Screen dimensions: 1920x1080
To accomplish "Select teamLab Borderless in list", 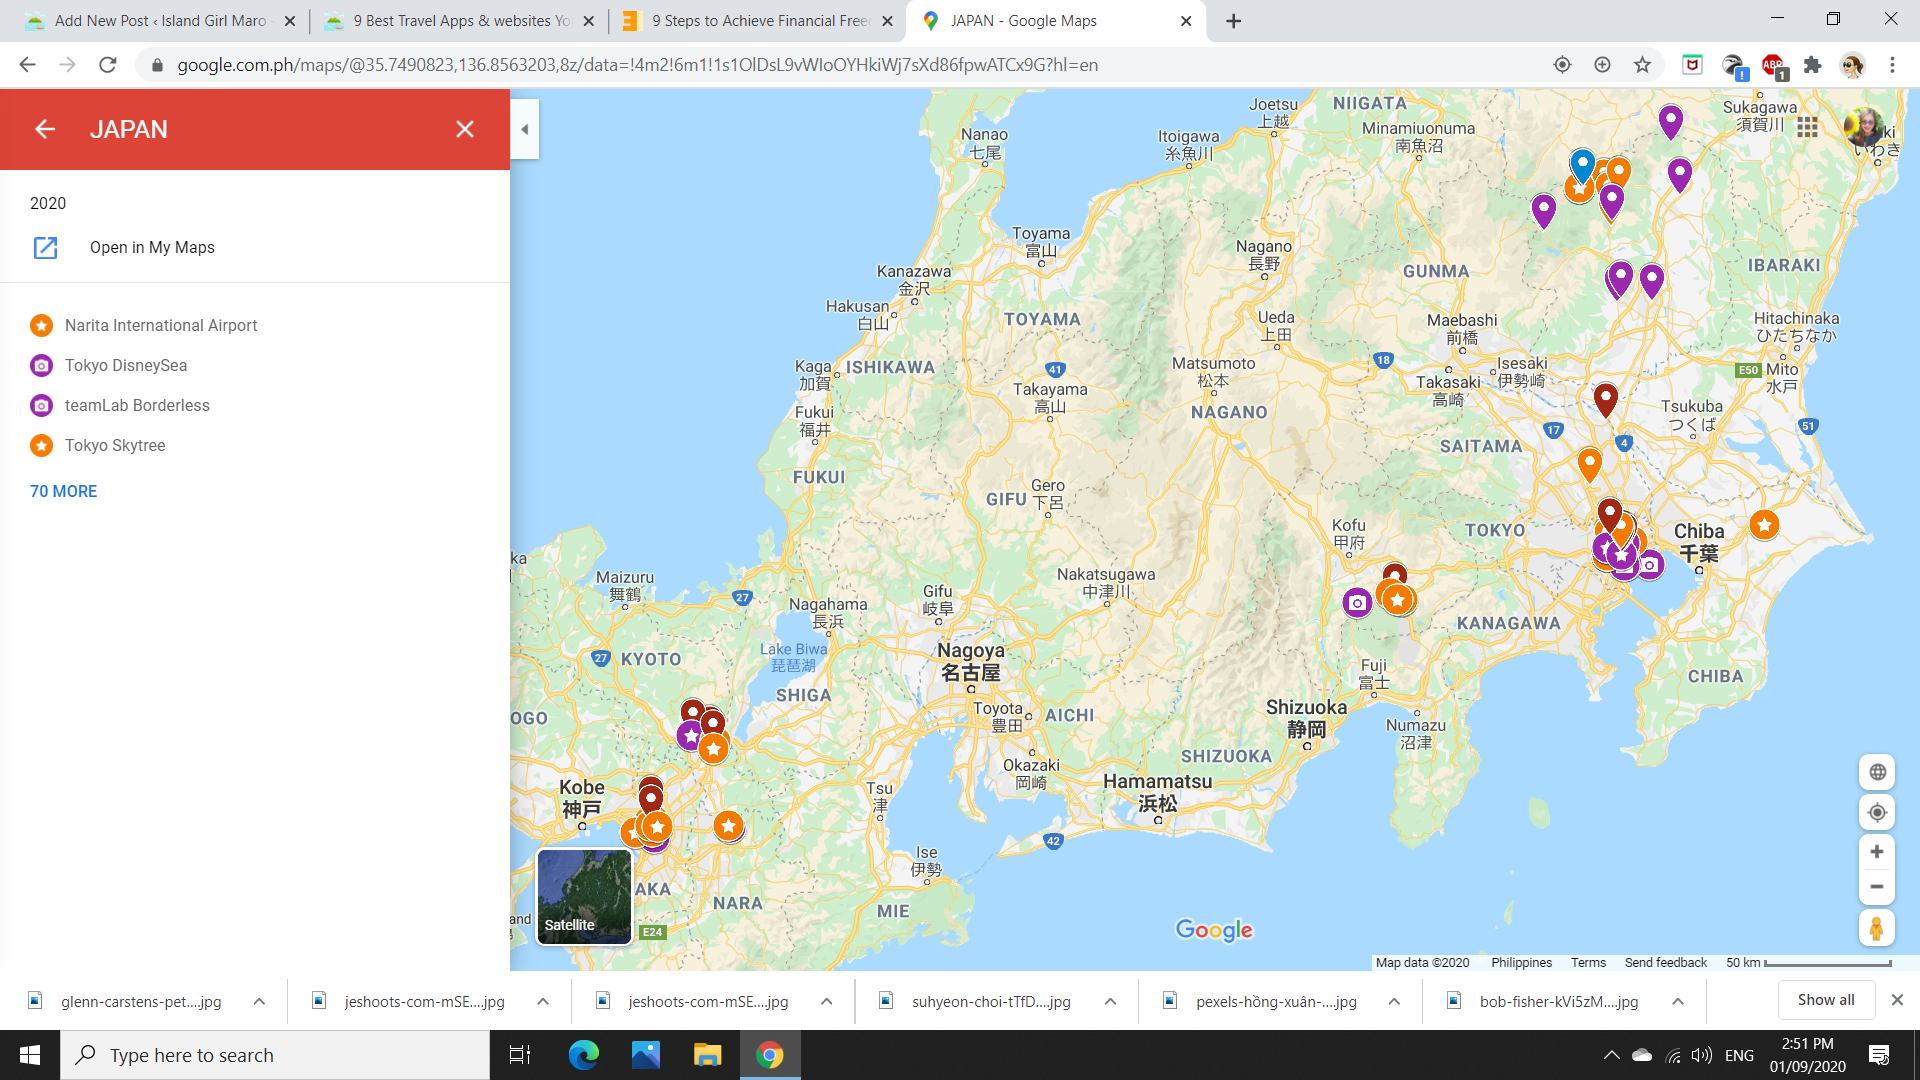I will pyautogui.click(x=137, y=405).
